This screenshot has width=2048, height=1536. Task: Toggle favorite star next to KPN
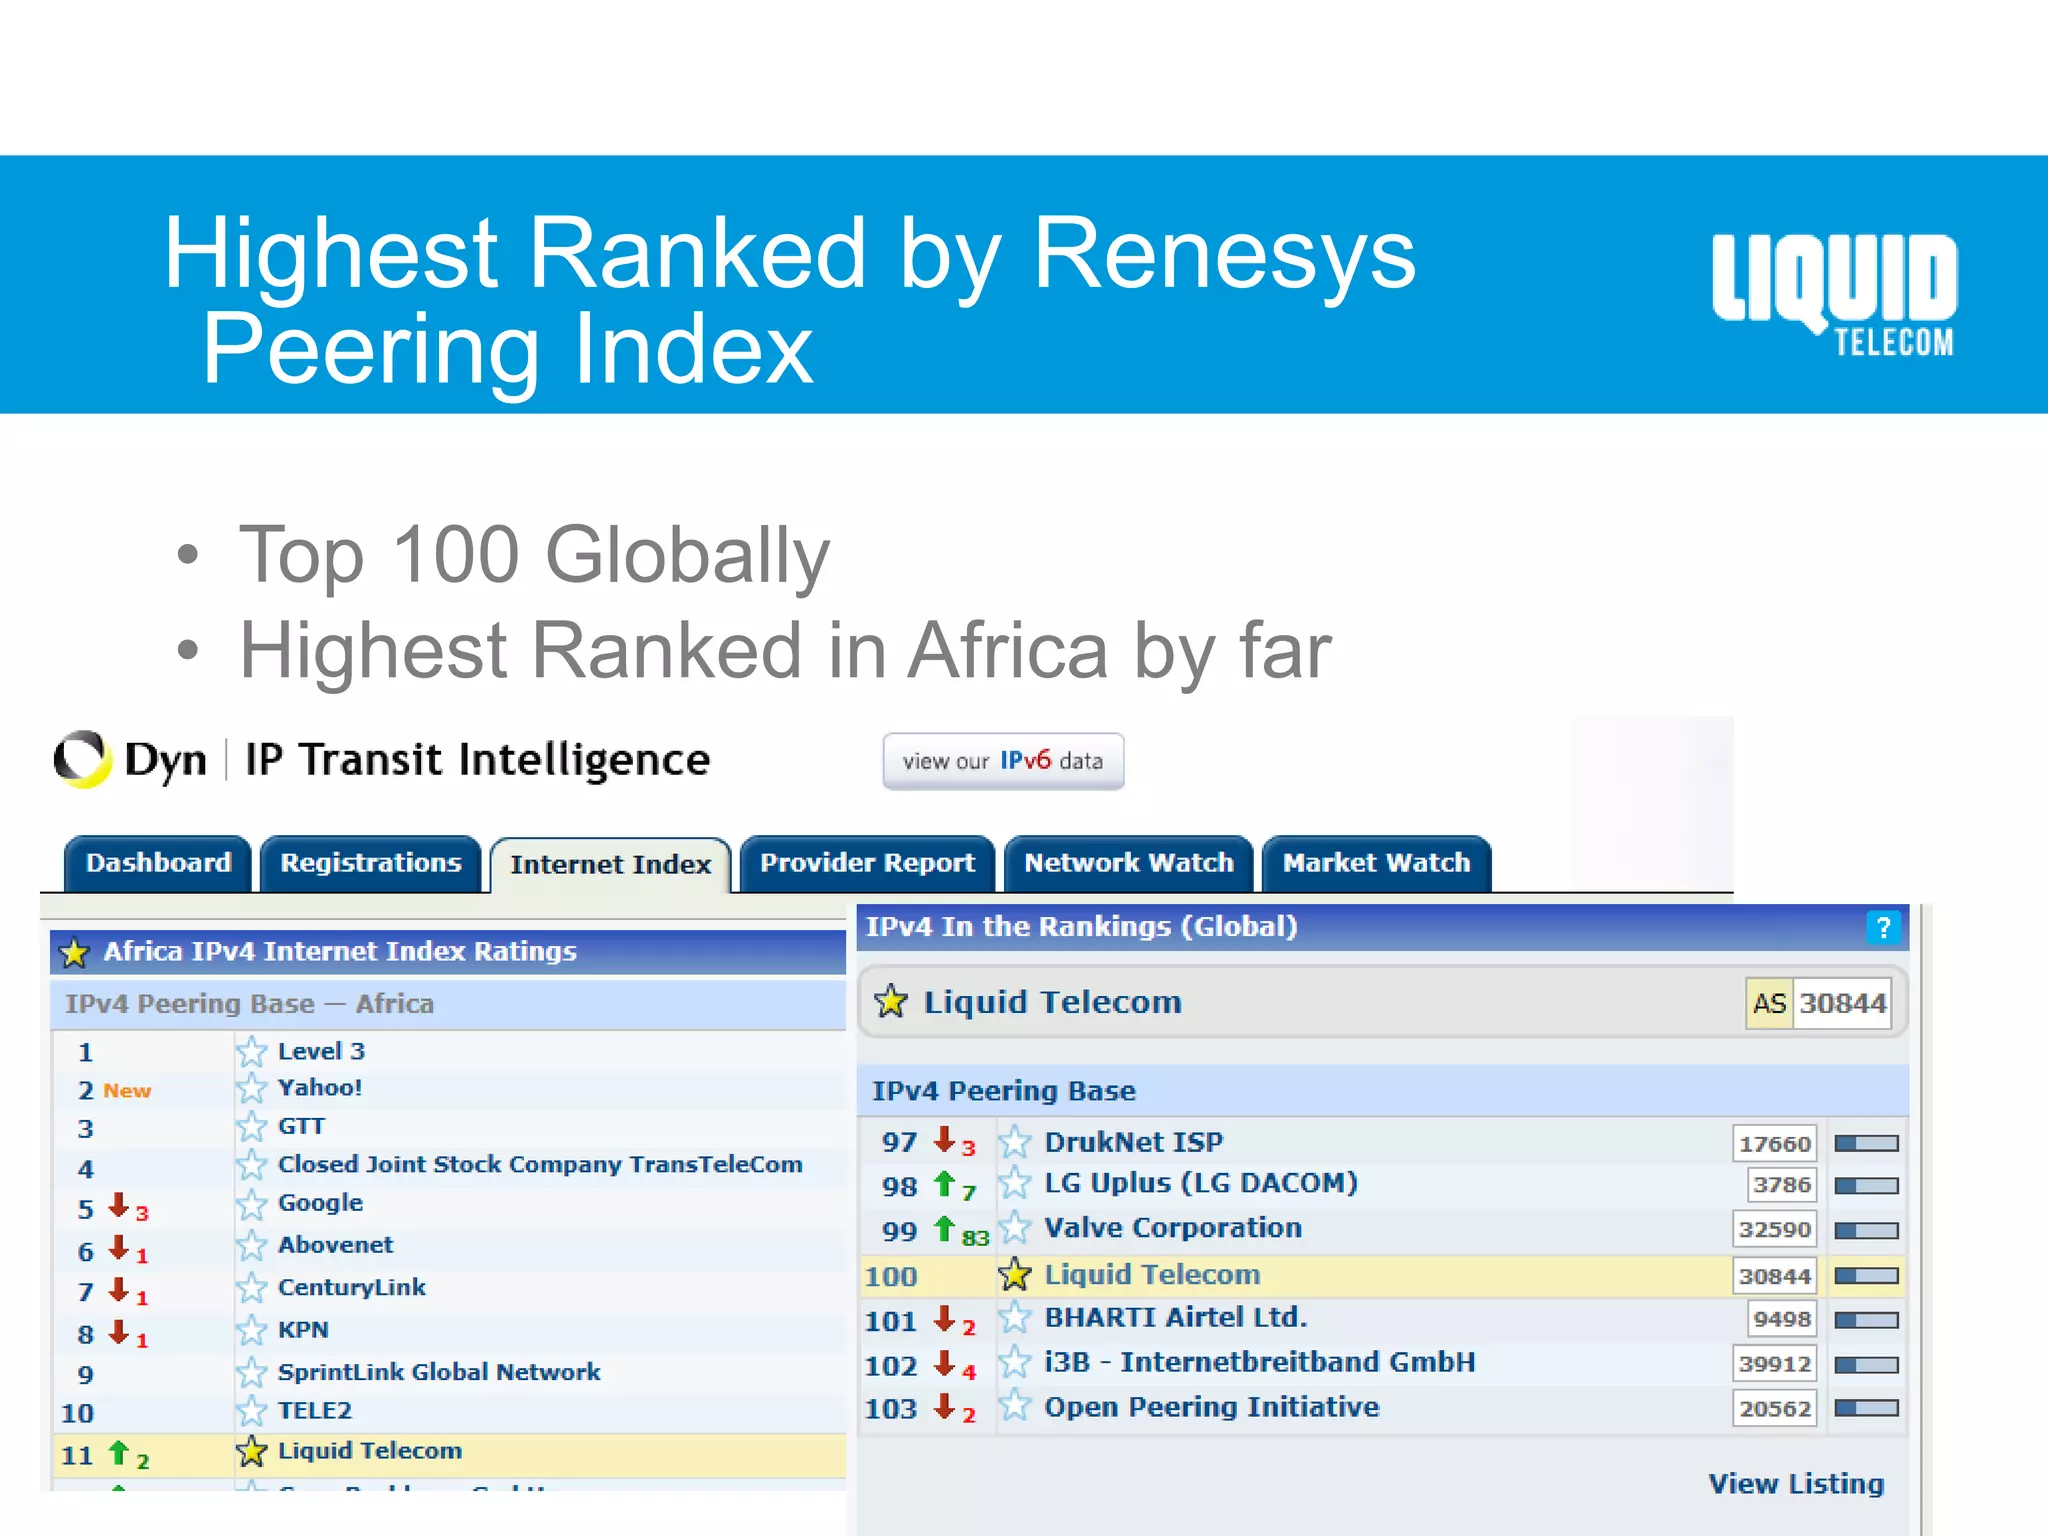click(x=251, y=1330)
